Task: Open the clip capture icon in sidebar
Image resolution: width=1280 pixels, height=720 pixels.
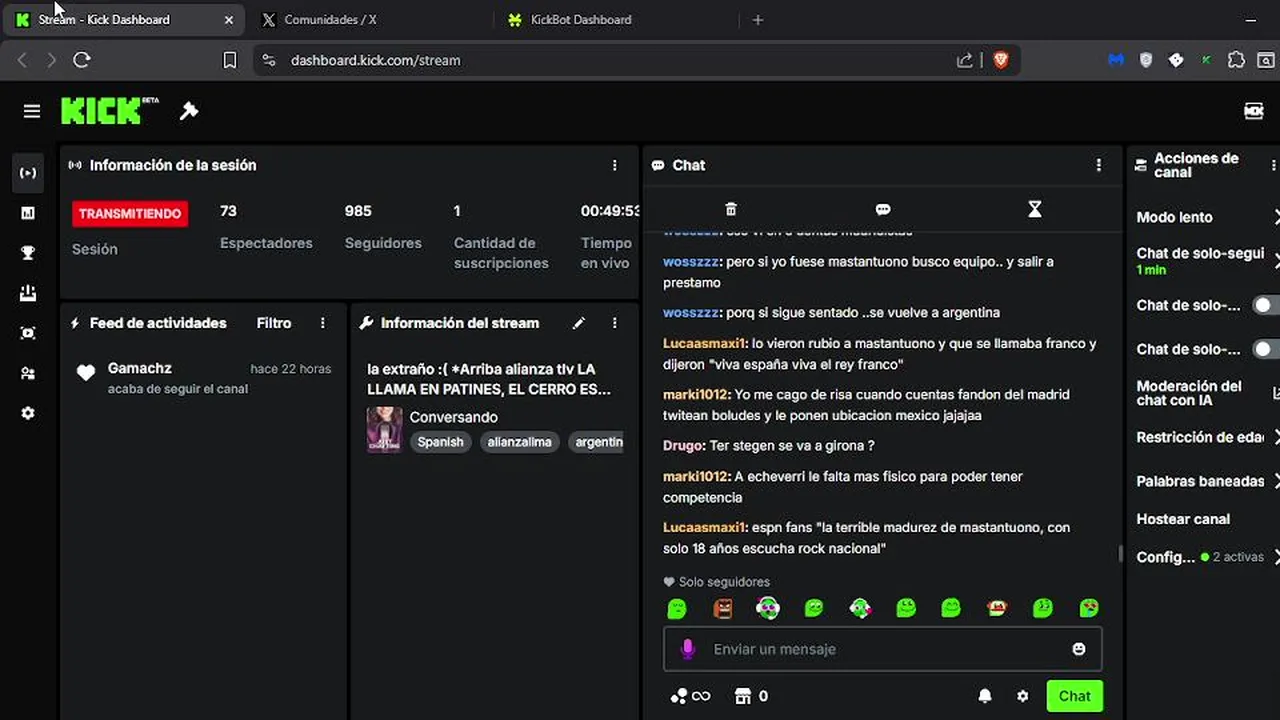Action: [28, 333]
